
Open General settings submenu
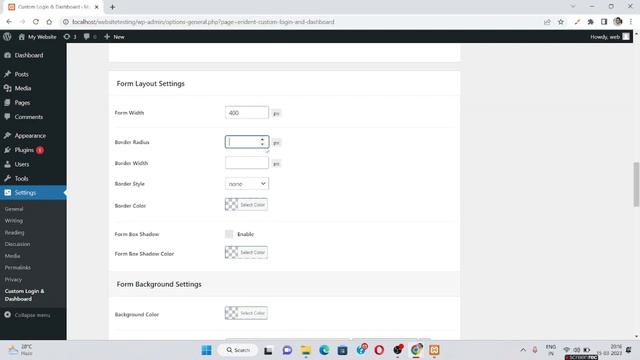(x=14, y=209)
